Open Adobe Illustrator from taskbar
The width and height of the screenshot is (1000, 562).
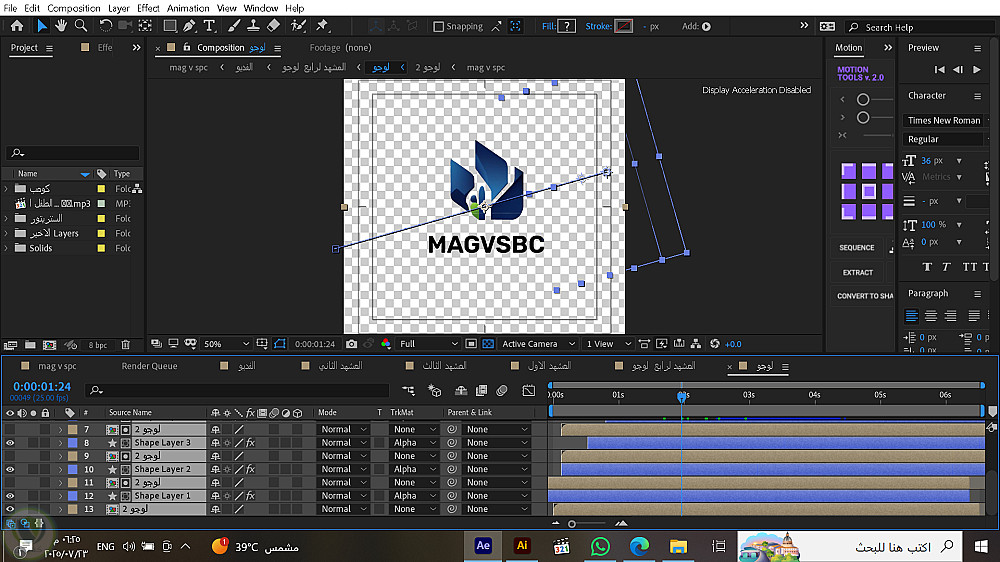[522, 546]
